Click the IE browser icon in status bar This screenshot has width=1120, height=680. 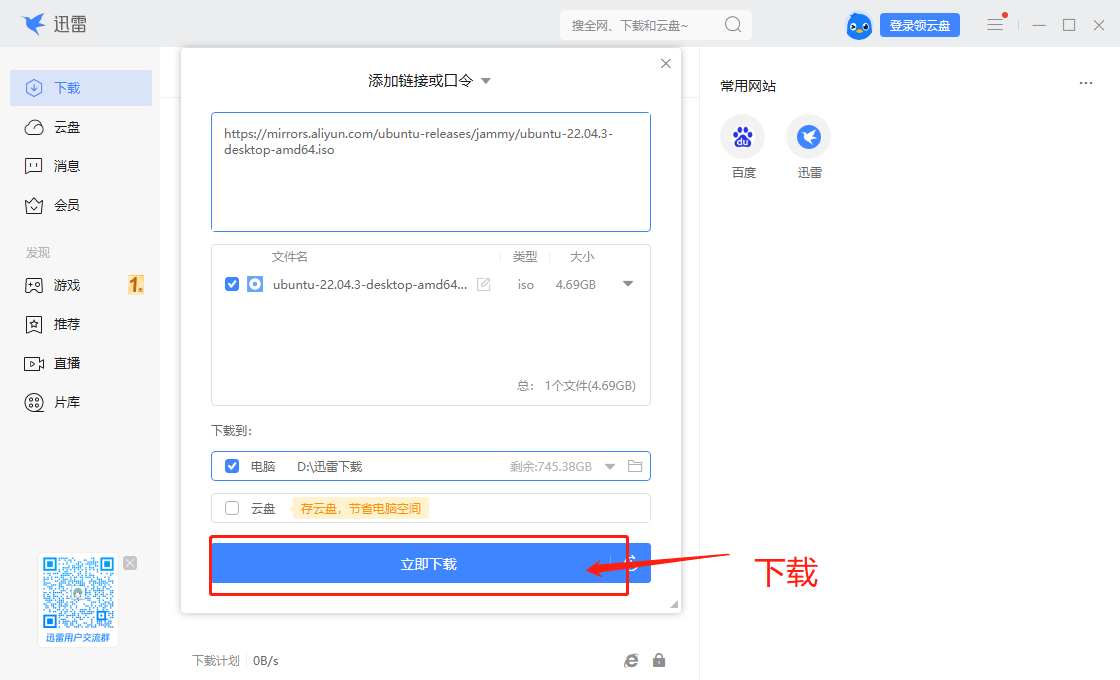pyautogui.click(x=631, y=661)
